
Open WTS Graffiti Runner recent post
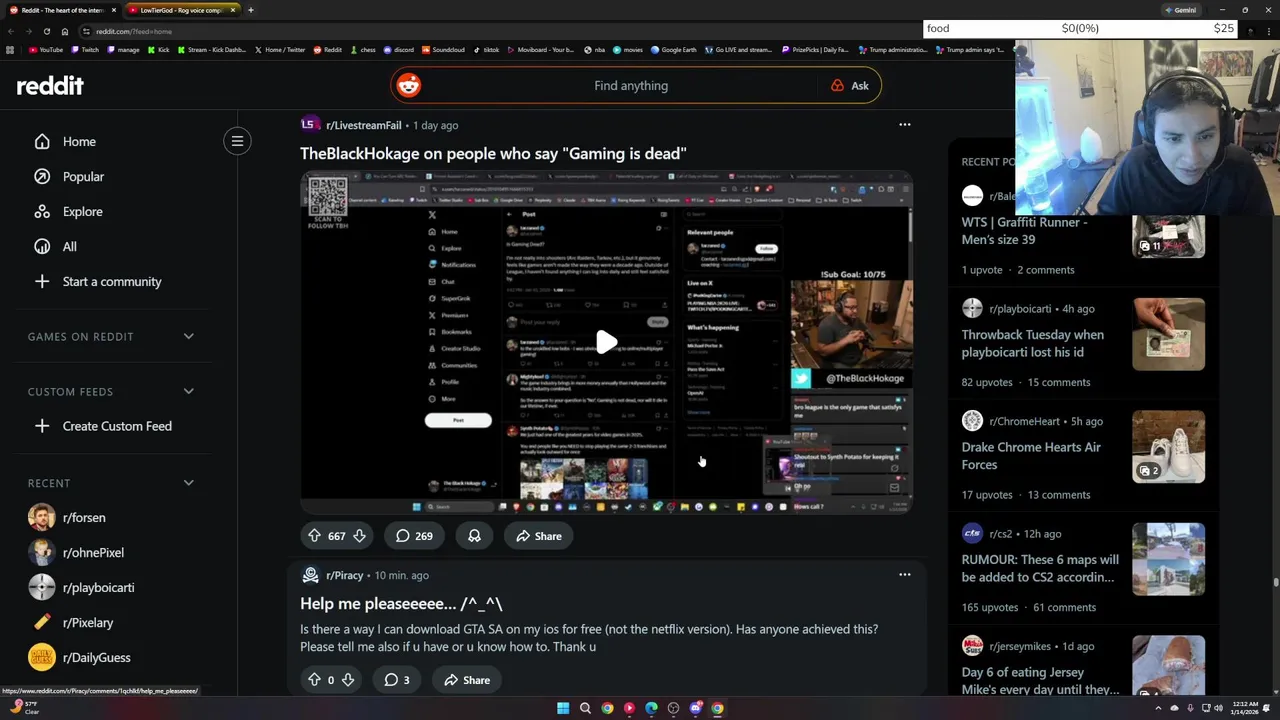tap(1024, 231)
